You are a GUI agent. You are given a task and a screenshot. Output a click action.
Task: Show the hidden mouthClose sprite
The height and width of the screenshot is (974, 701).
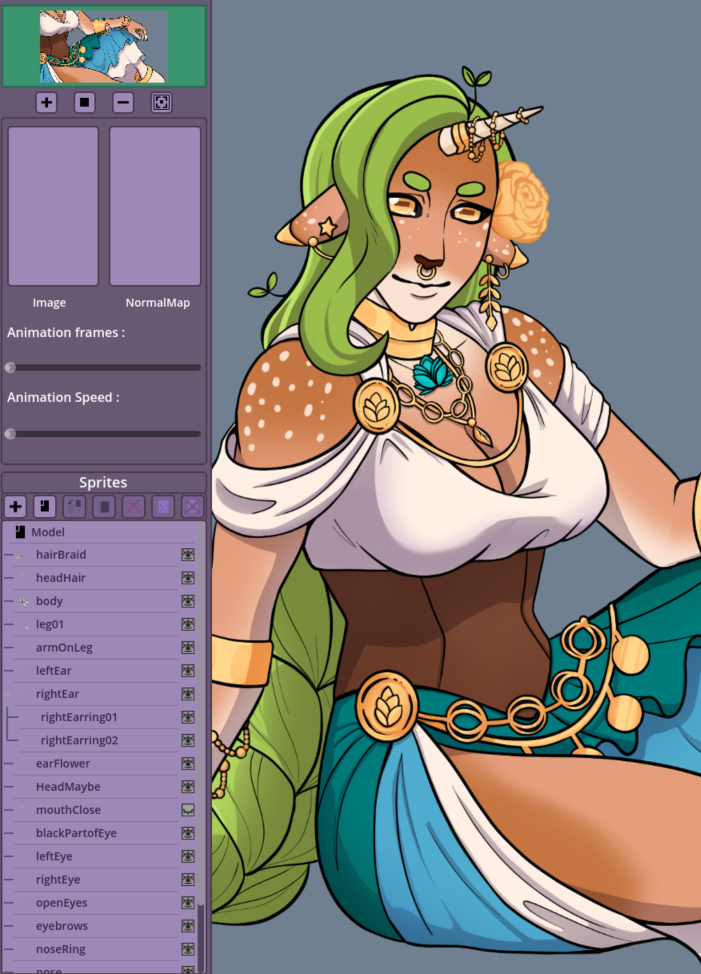pos(187,810)
